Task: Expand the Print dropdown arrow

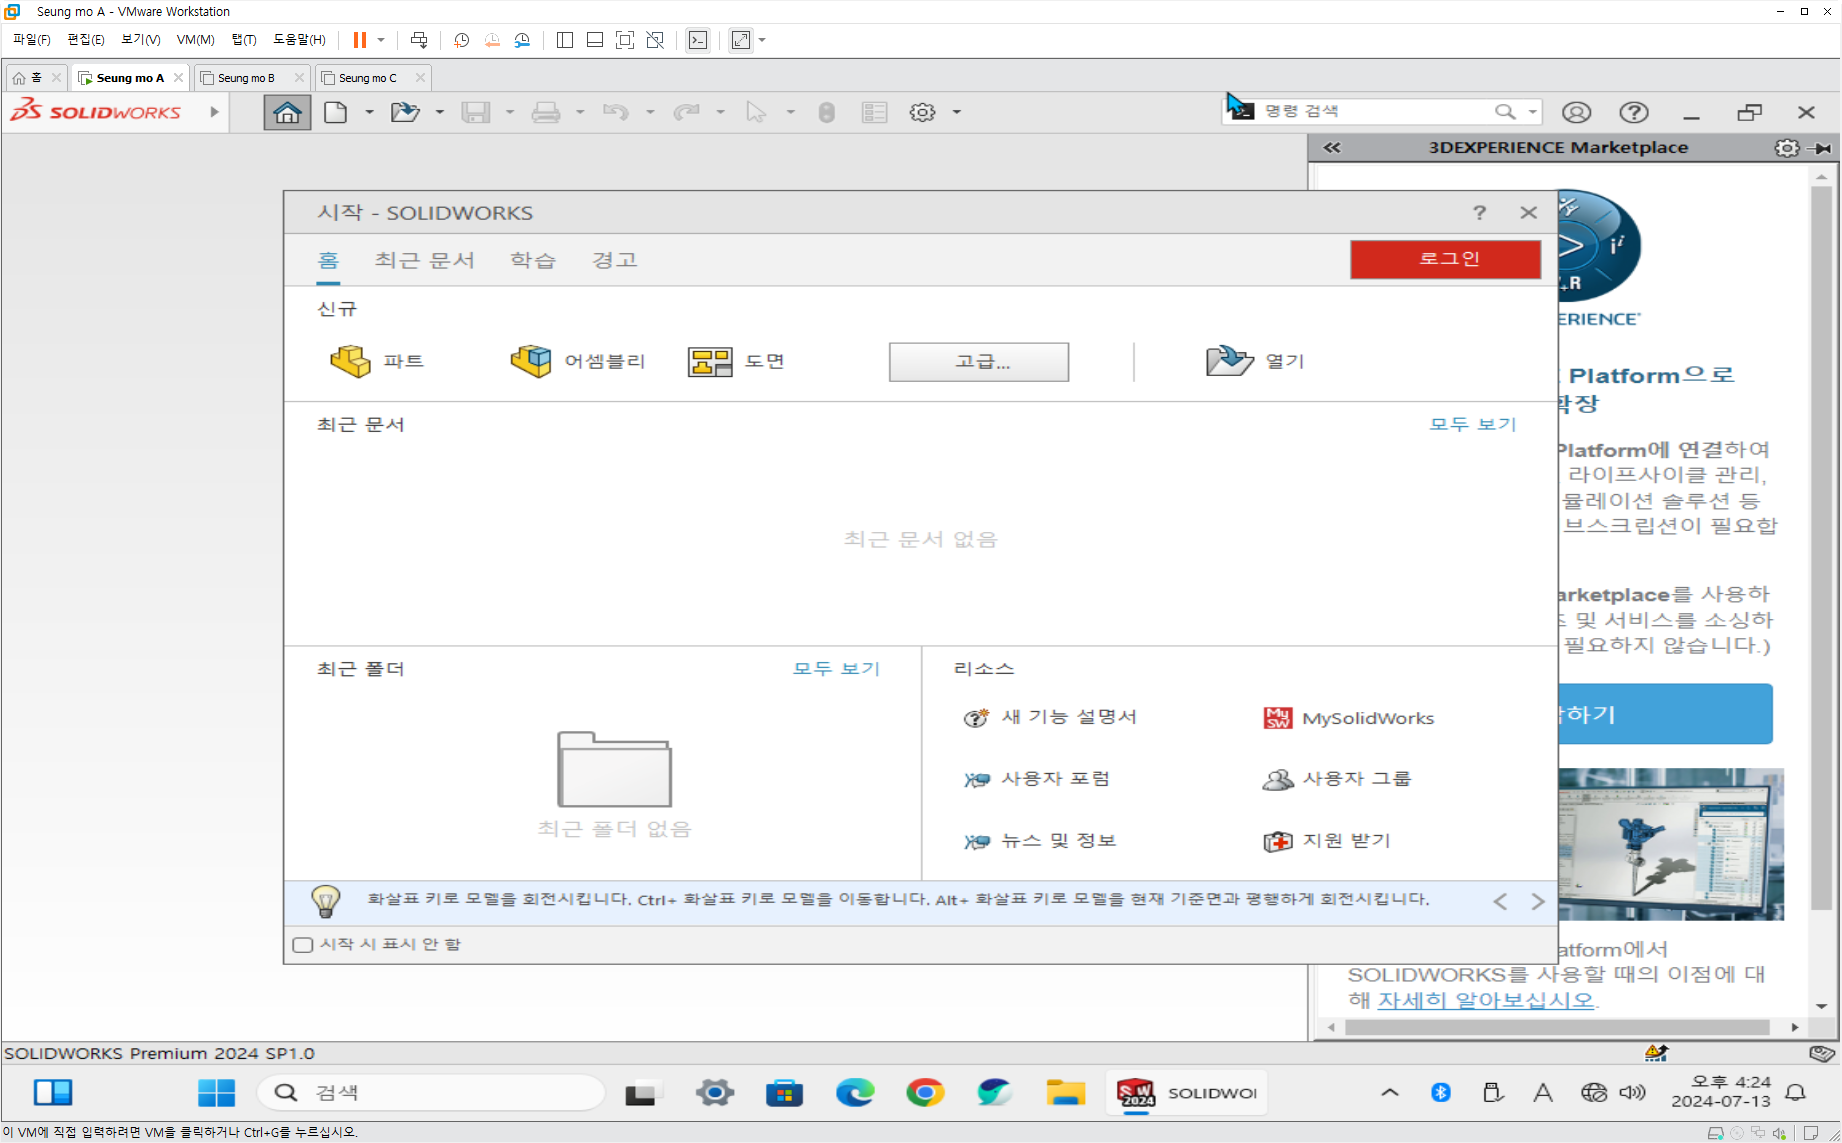Action: click(x=579, y=112)
